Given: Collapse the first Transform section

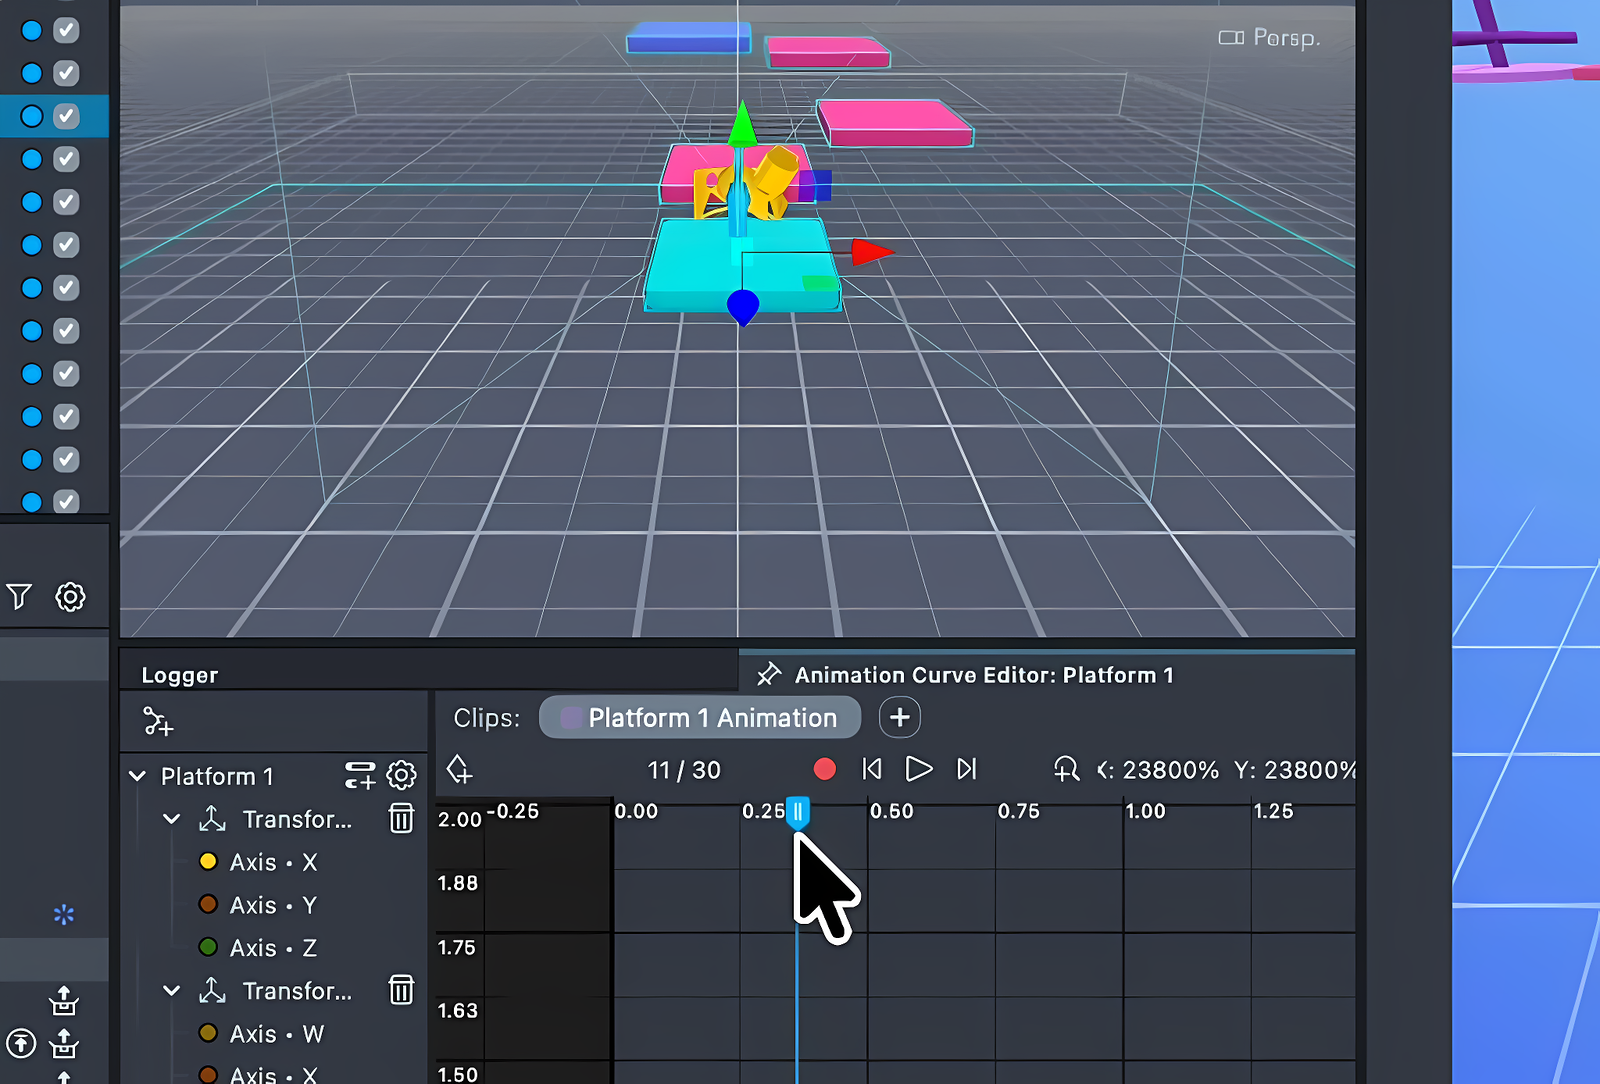Looking at the screenshot, I should 171,818.
